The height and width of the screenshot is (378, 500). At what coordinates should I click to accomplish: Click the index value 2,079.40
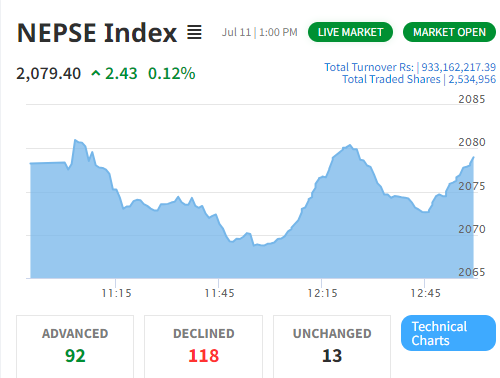[49, 73]
